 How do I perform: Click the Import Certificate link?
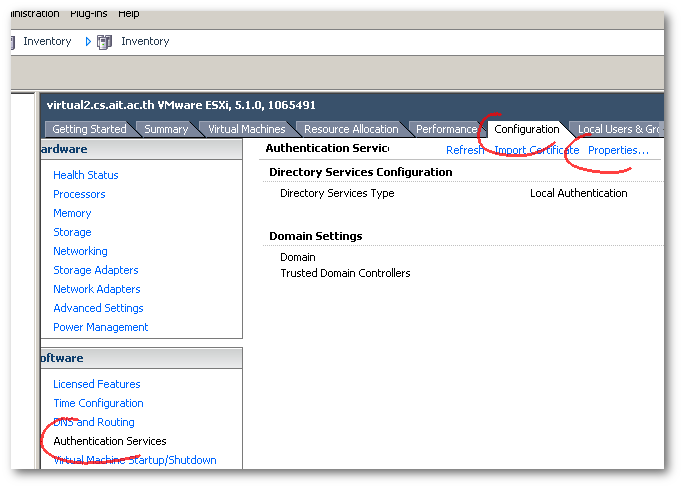click(537, 150)
